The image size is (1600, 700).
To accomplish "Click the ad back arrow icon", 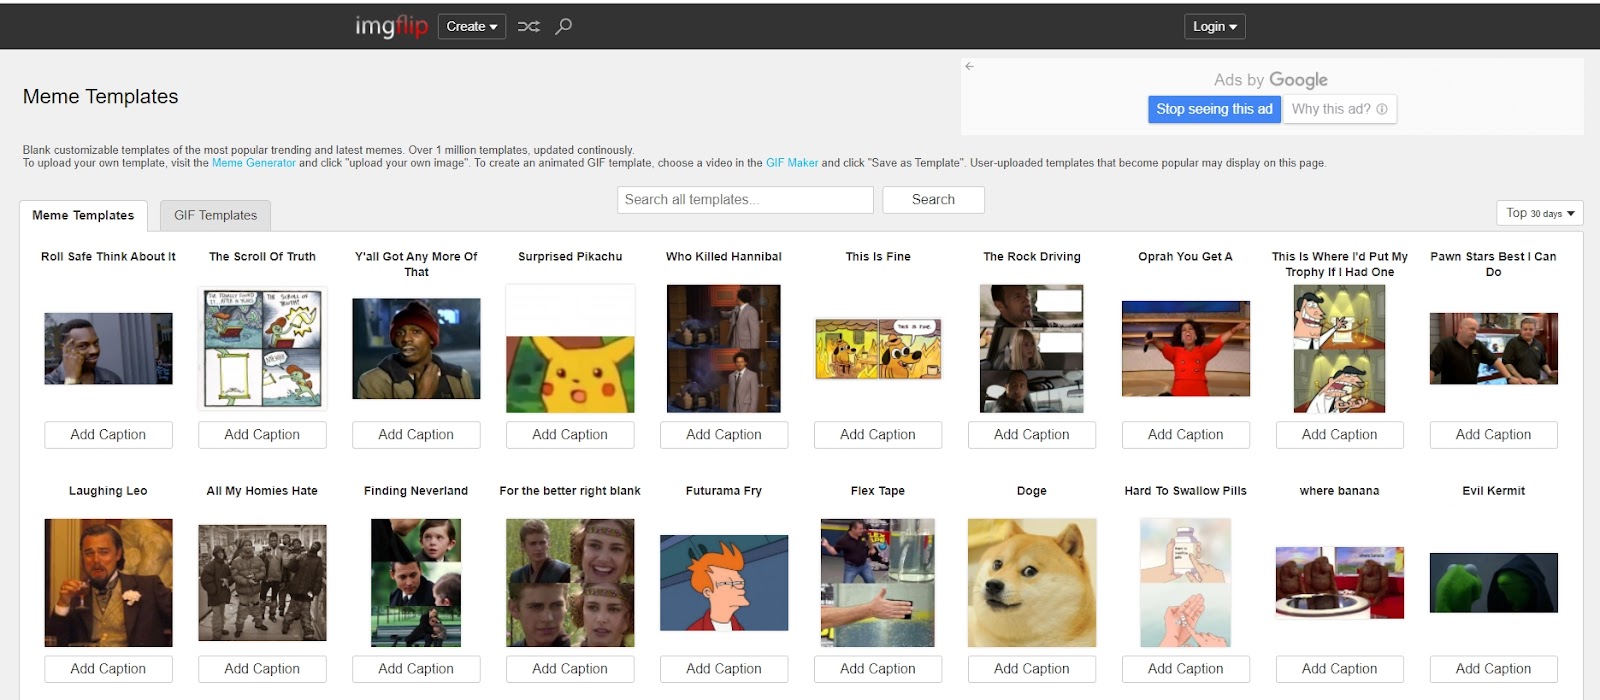I will click(969, 66).
